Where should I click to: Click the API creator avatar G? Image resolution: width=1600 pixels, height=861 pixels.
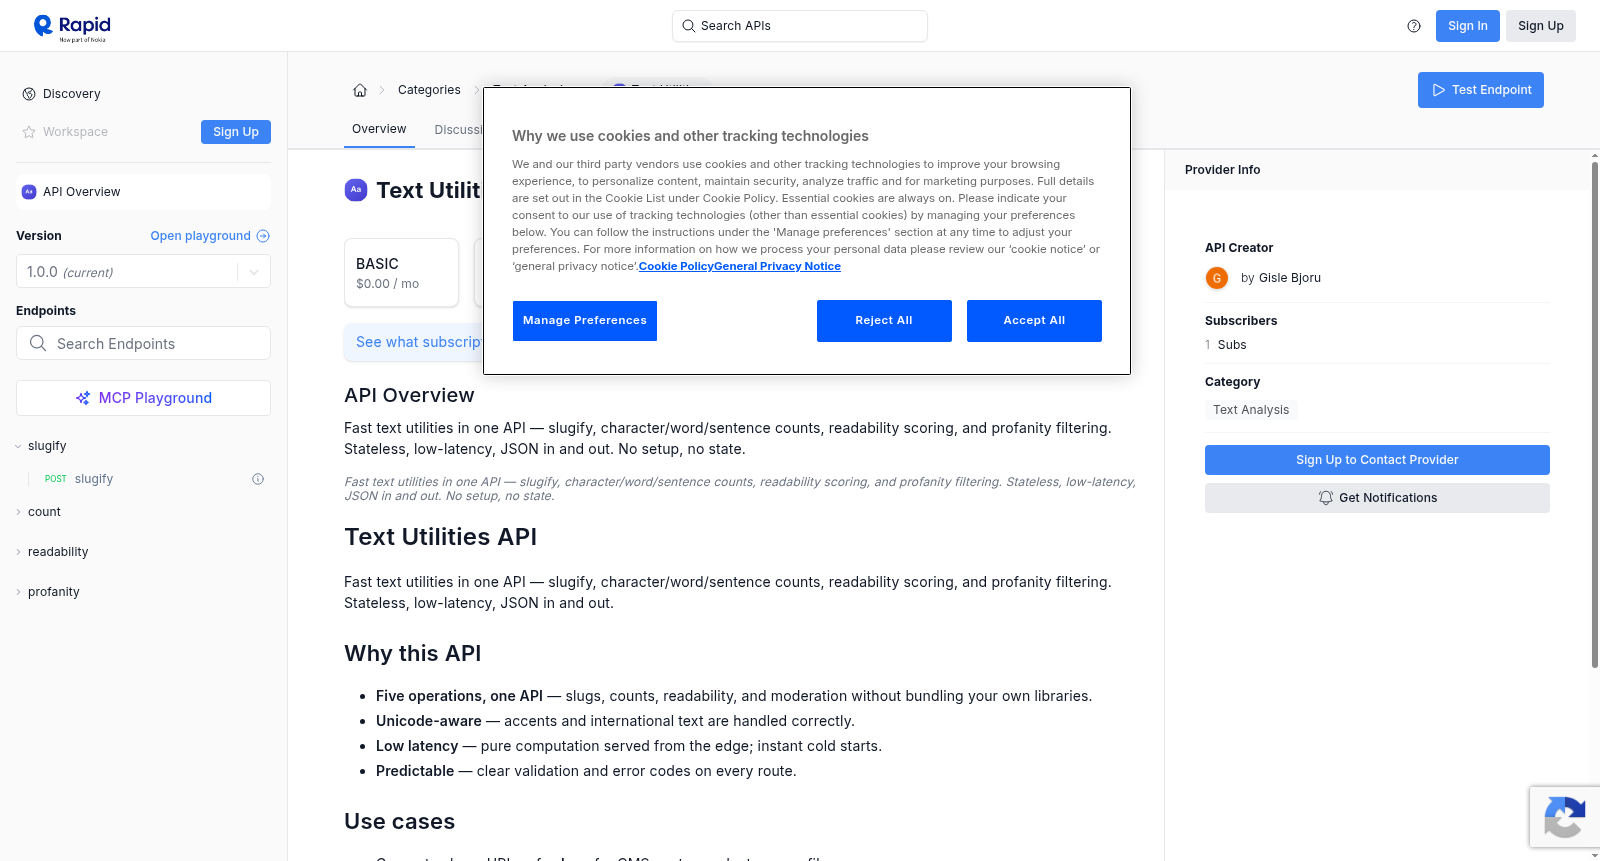[x=1217, y=278]
